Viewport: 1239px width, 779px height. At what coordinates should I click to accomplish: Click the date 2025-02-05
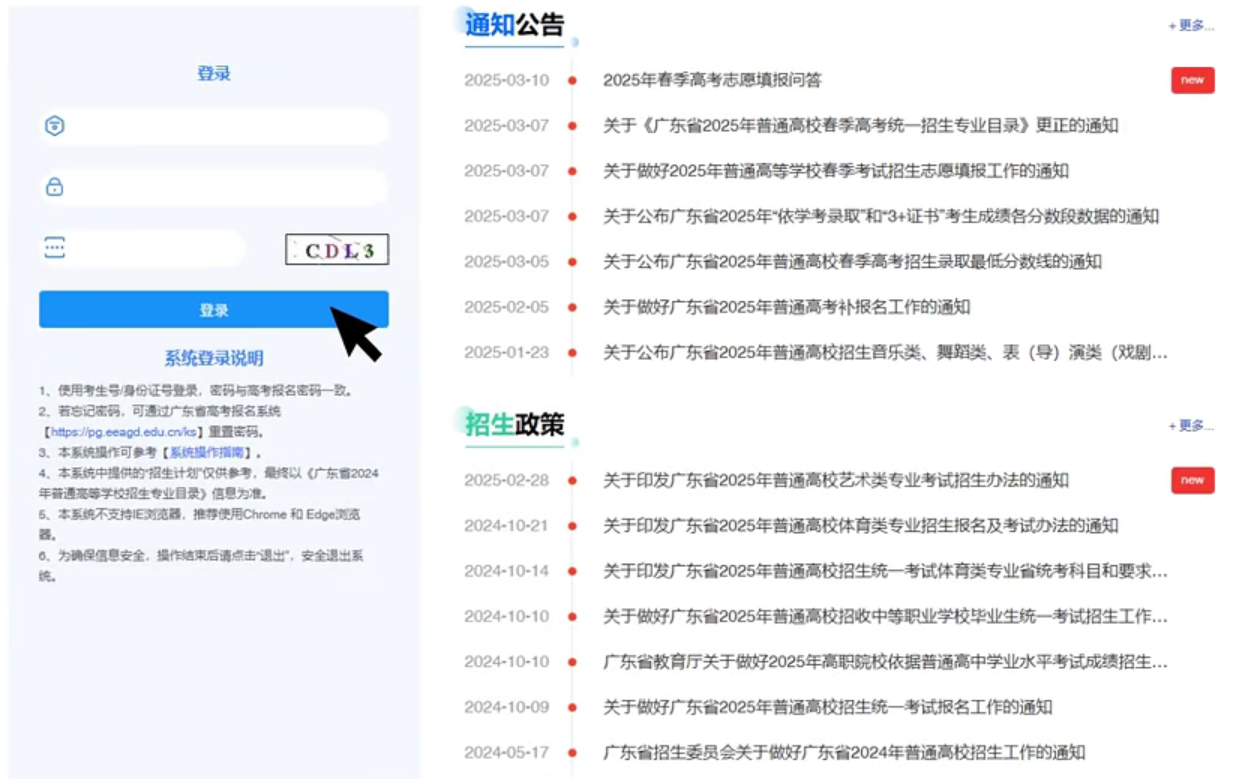coord(507,307)
